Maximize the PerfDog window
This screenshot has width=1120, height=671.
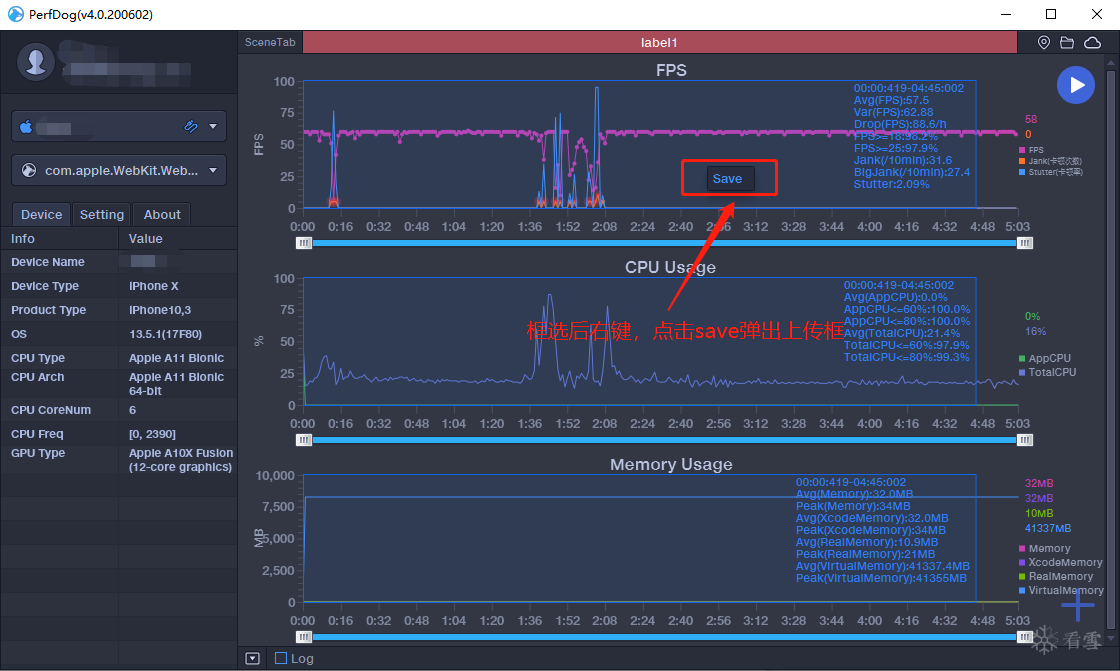(x=1051, y=14)
